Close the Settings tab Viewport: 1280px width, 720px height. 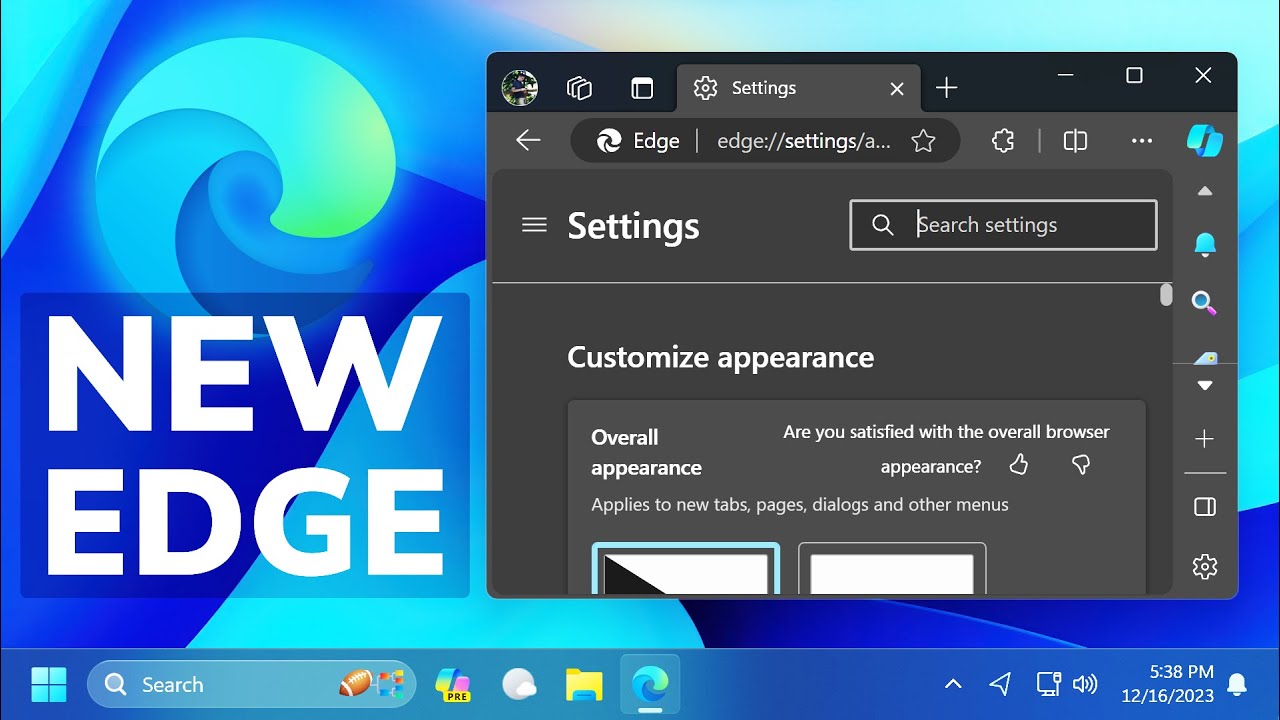click(x=897, y=89)
